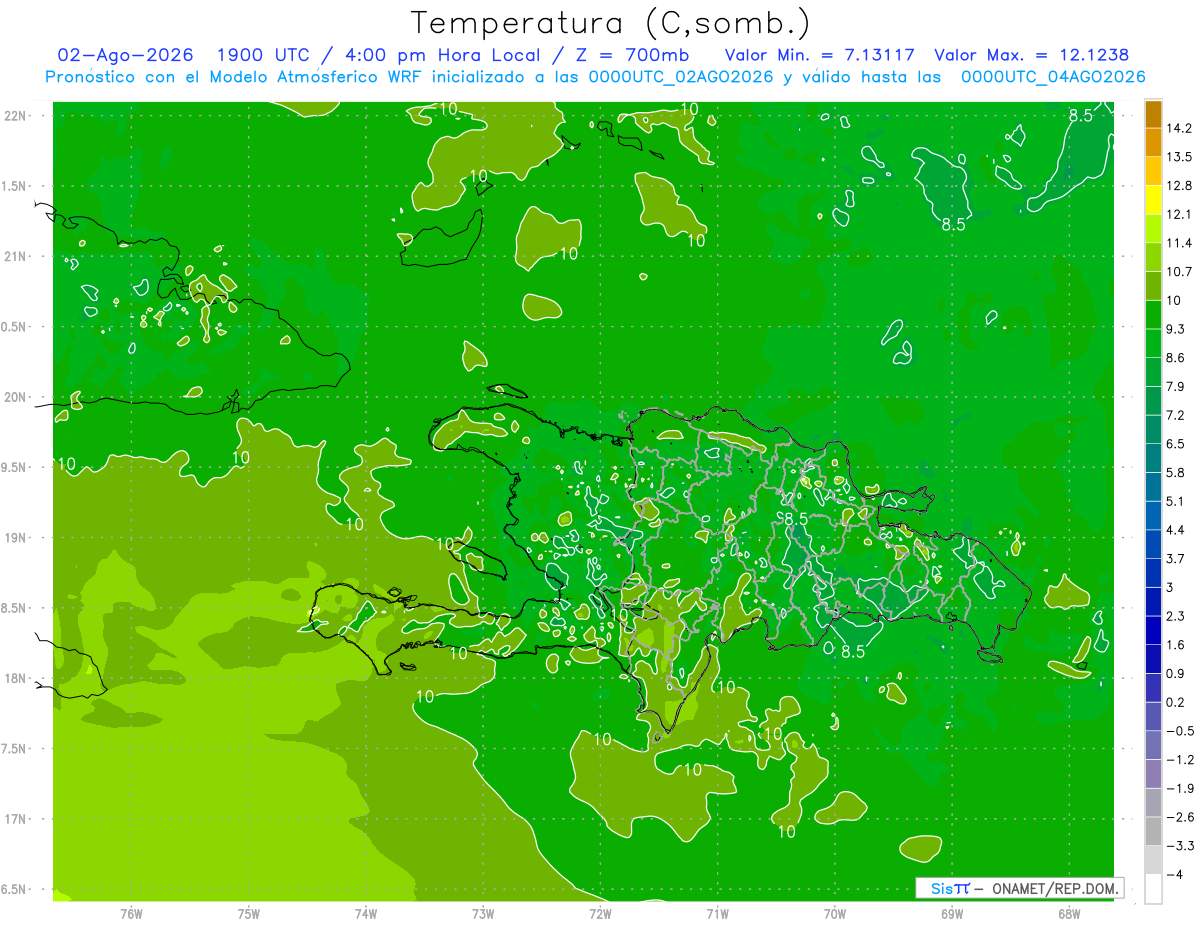Click the '68W' longitude axis label
Image resolution: width=1200 pixels, height=927 pixels.
tap(1069, 914)
